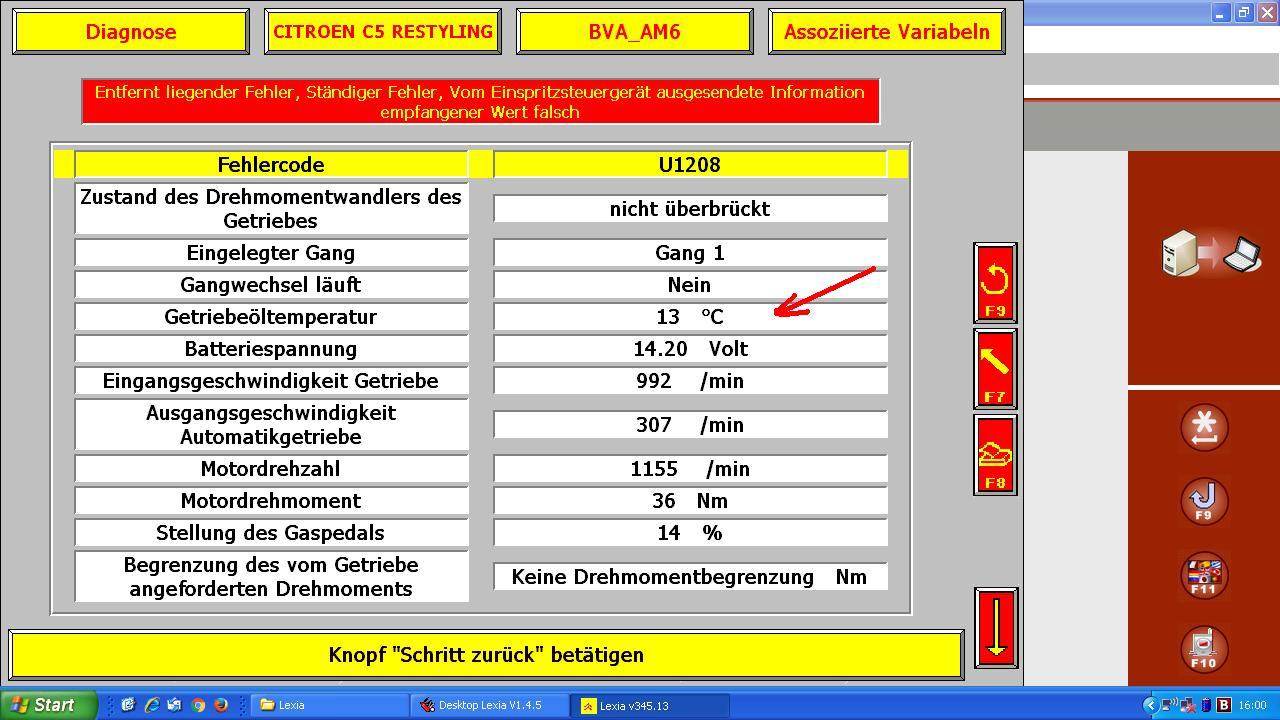1280x720 pixels.
Task: Click the Fehlercode header cell
Action: (271, 165)
